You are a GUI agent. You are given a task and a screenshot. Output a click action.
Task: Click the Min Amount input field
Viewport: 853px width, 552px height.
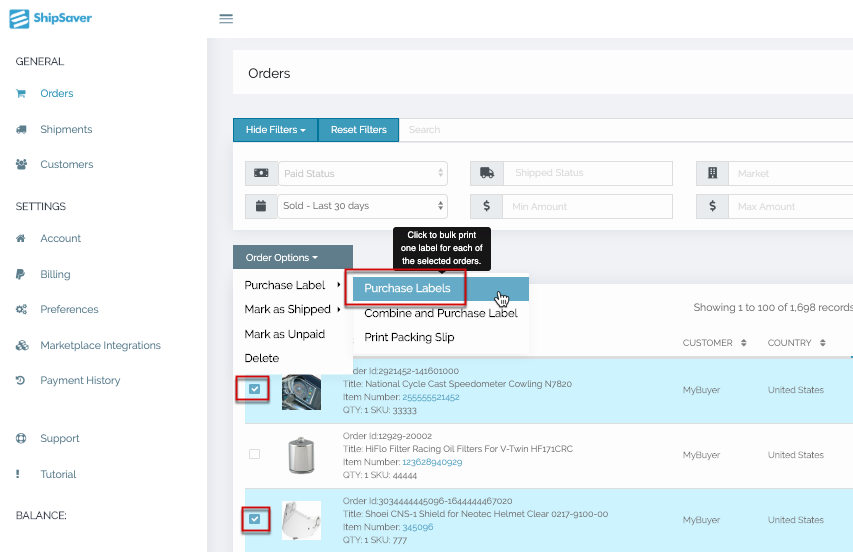(x=587, y=206)
